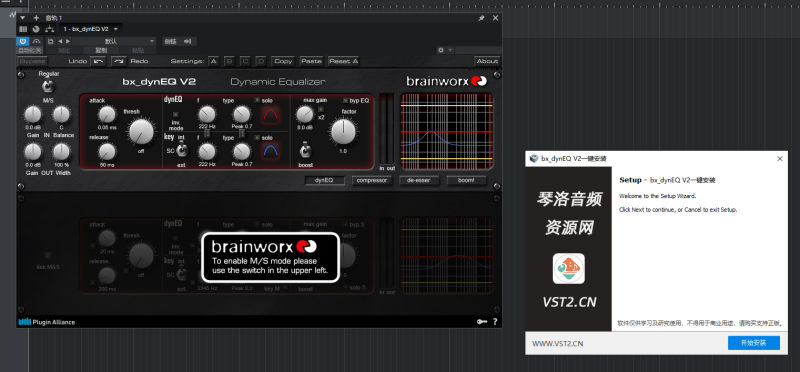800x372 pixels.
Task: Click the factor knob
Action: 343,131
